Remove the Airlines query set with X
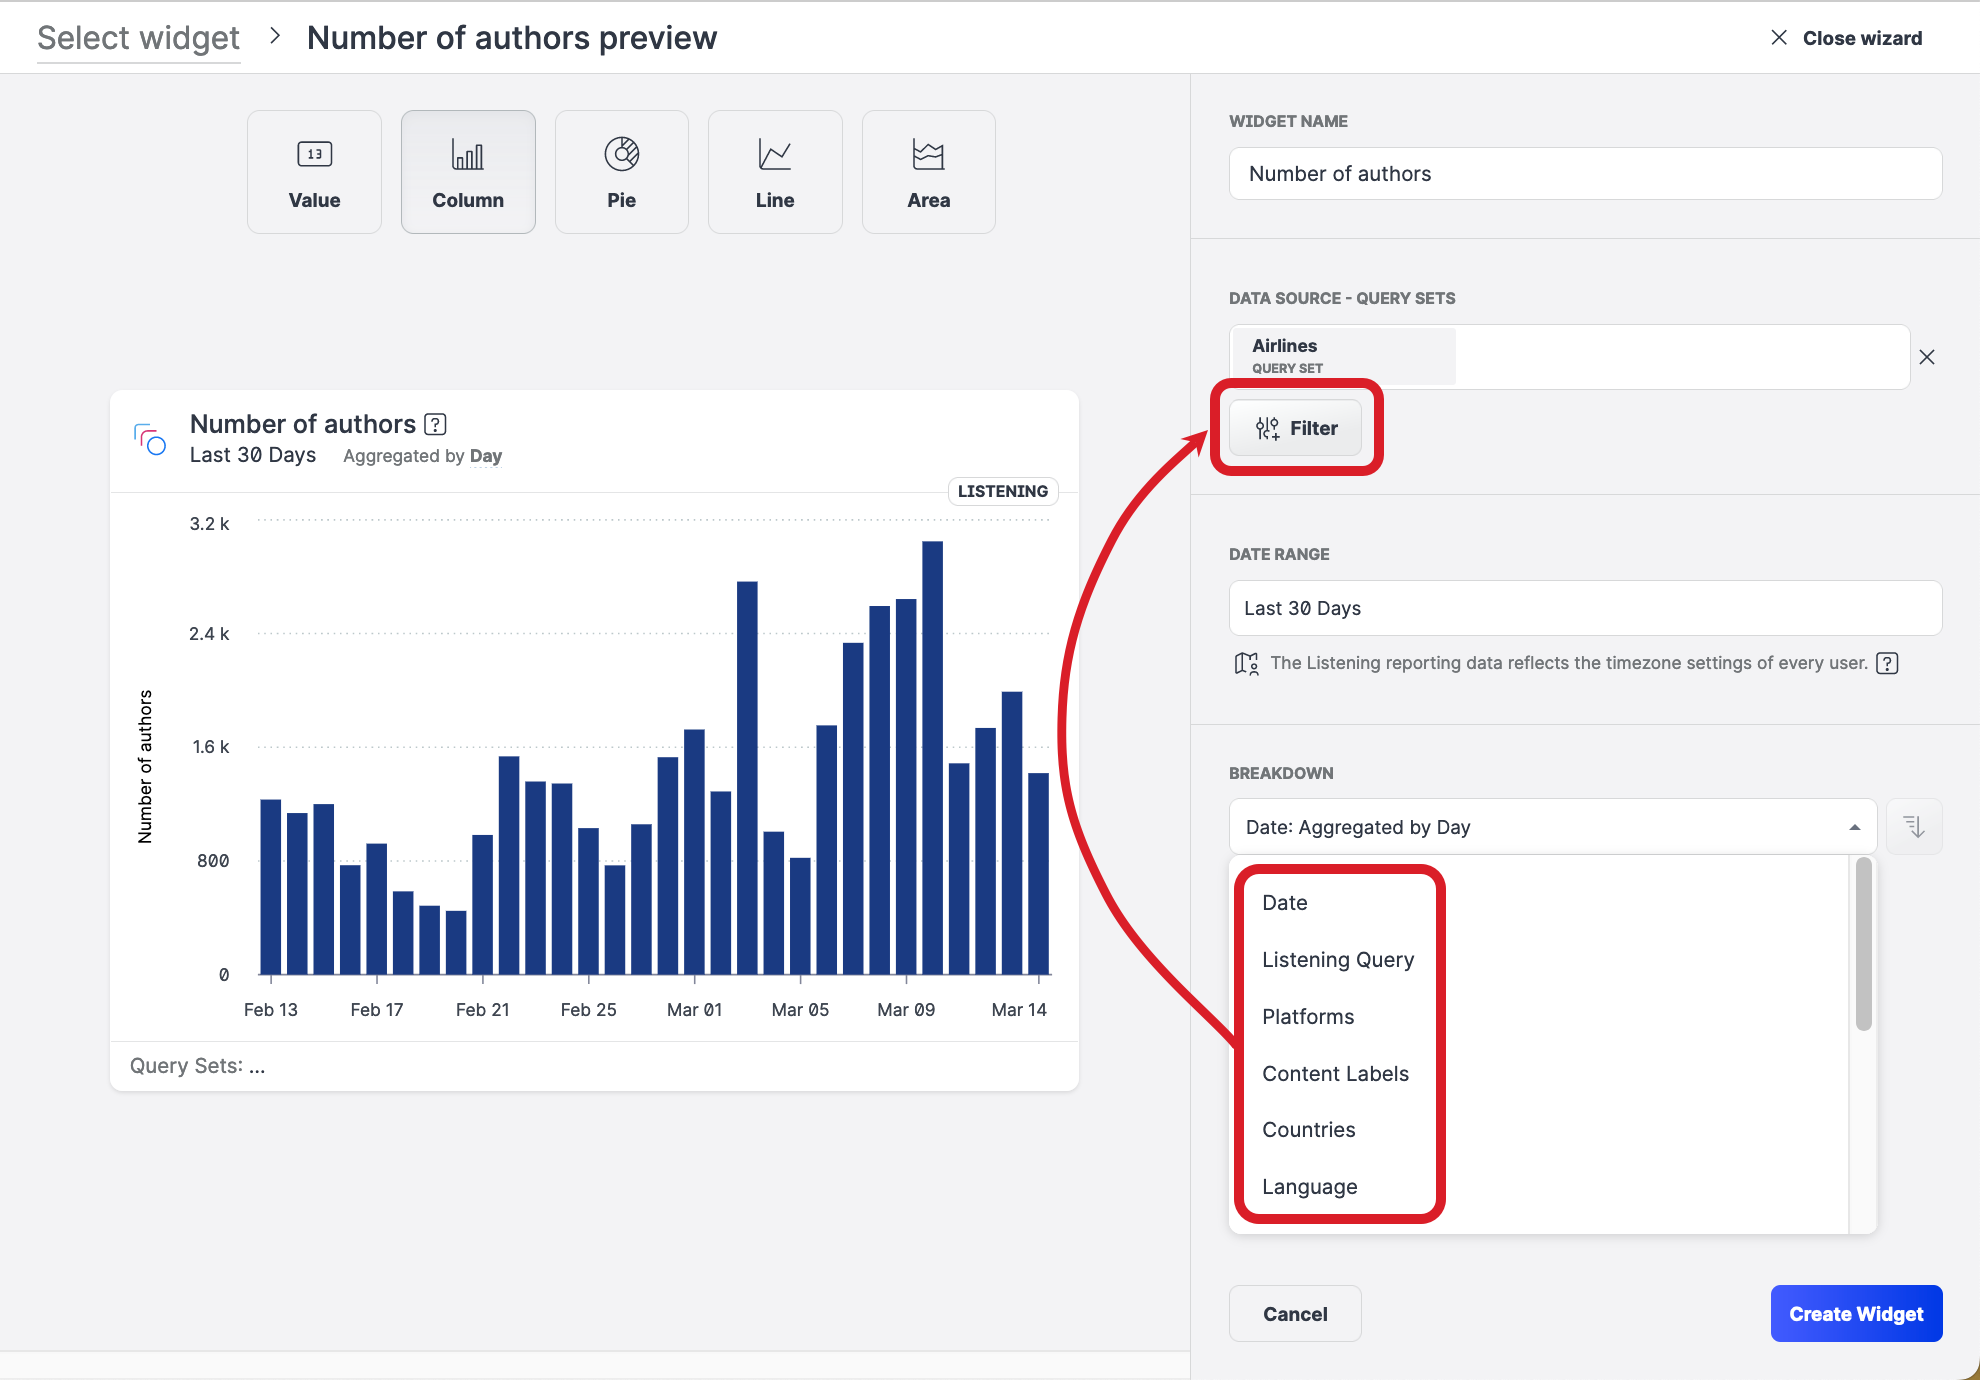 click(x=1927, y=357)
